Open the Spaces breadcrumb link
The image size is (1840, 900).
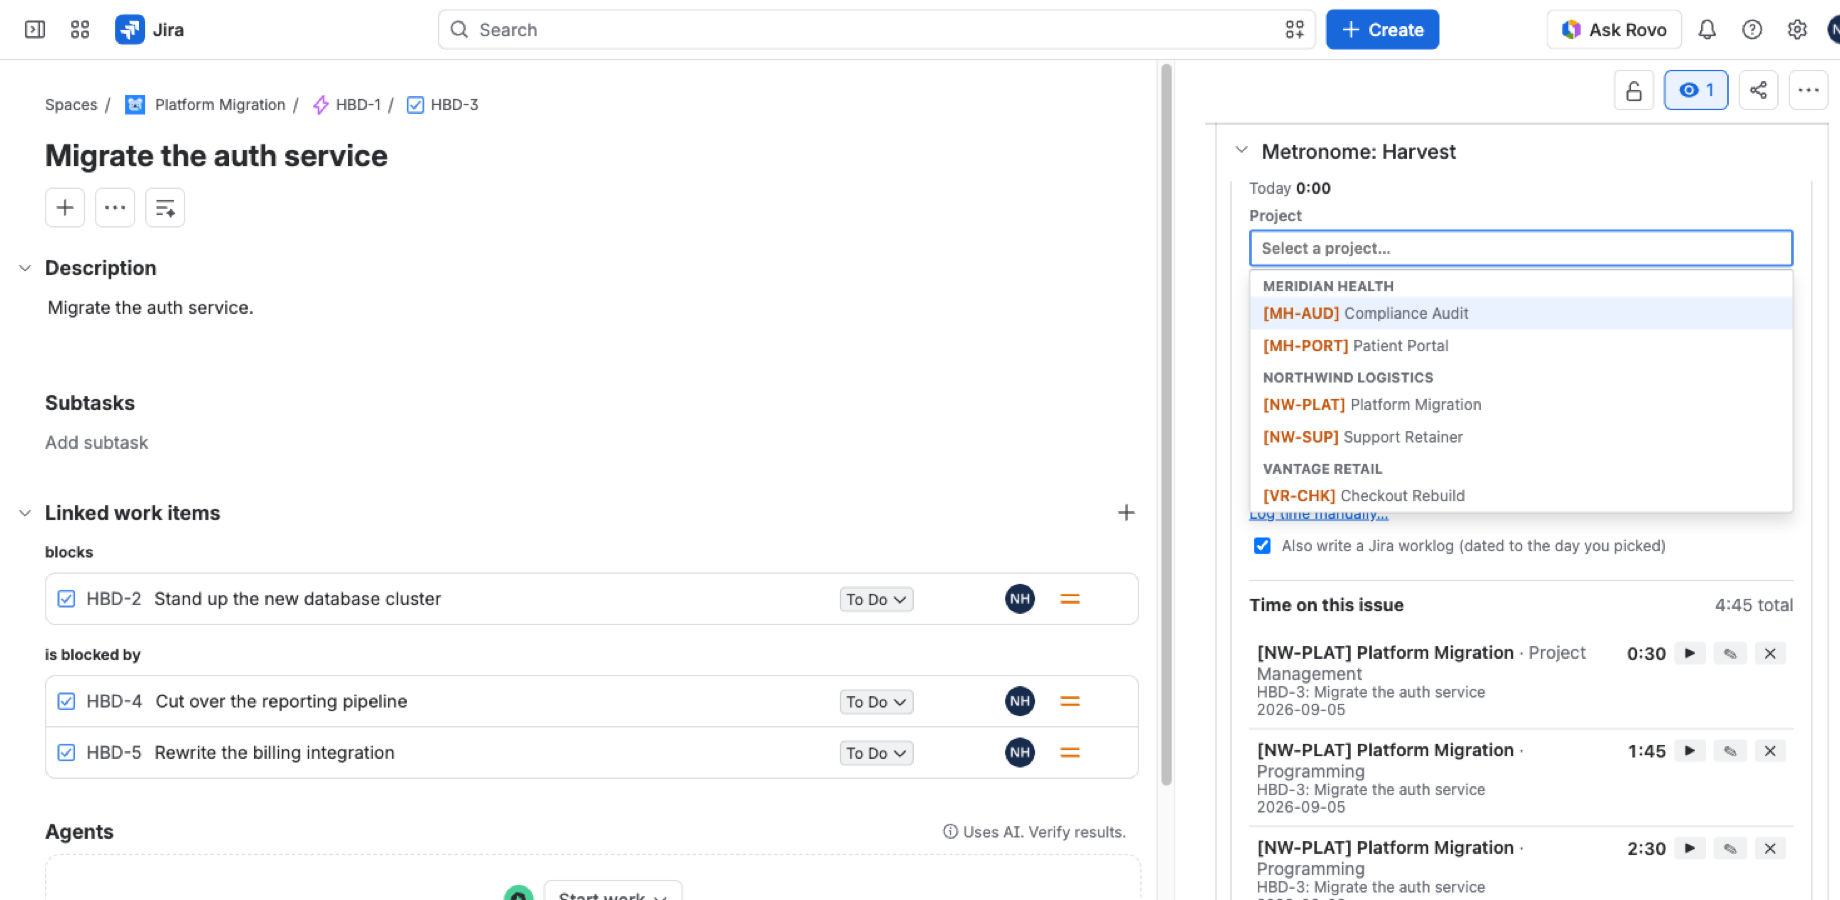pyautogui.click(x=71, y=105)
